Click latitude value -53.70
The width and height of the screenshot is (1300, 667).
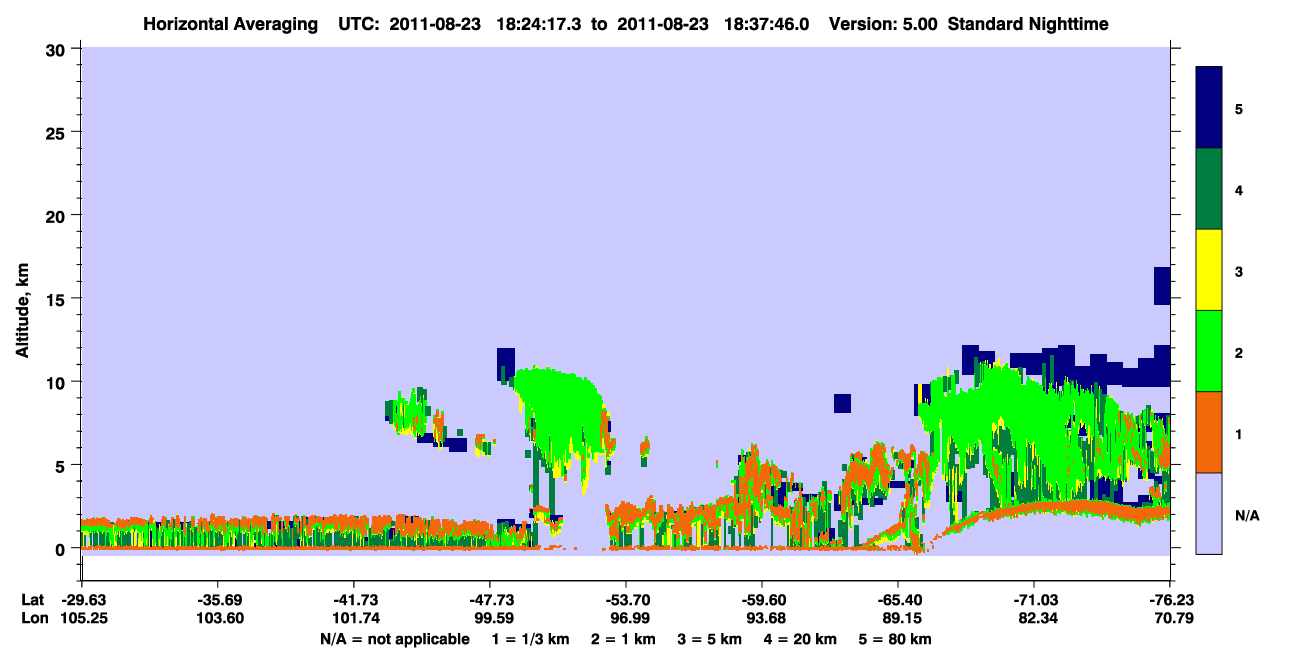[626, 600]
